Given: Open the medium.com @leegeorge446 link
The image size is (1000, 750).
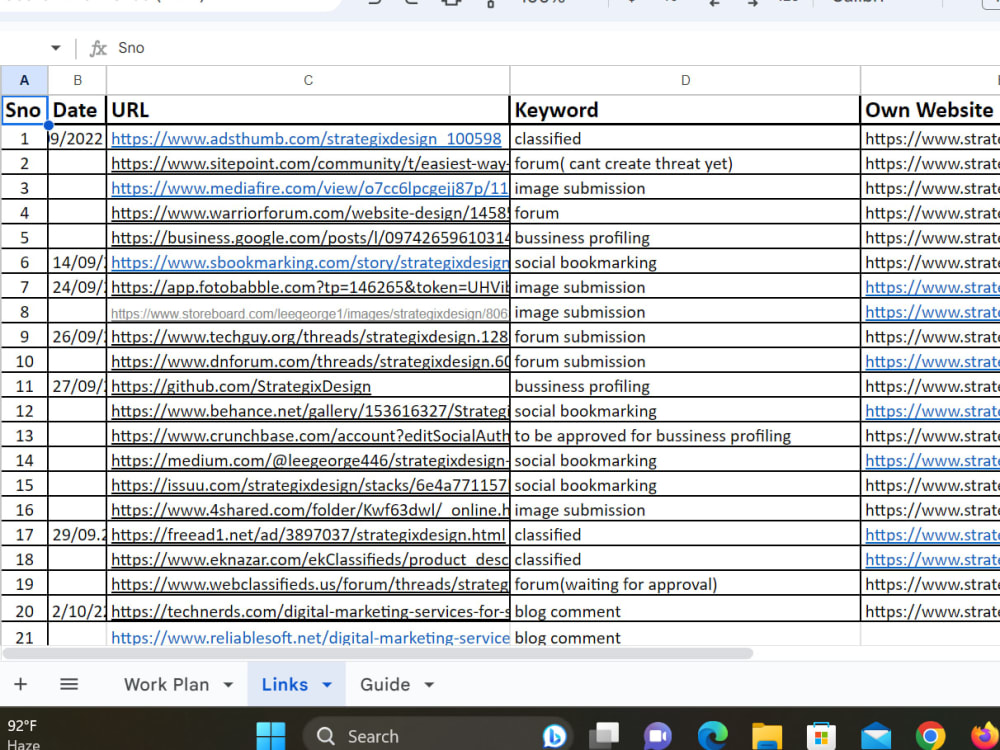Looking at the screenshot, I should (309, 460).
